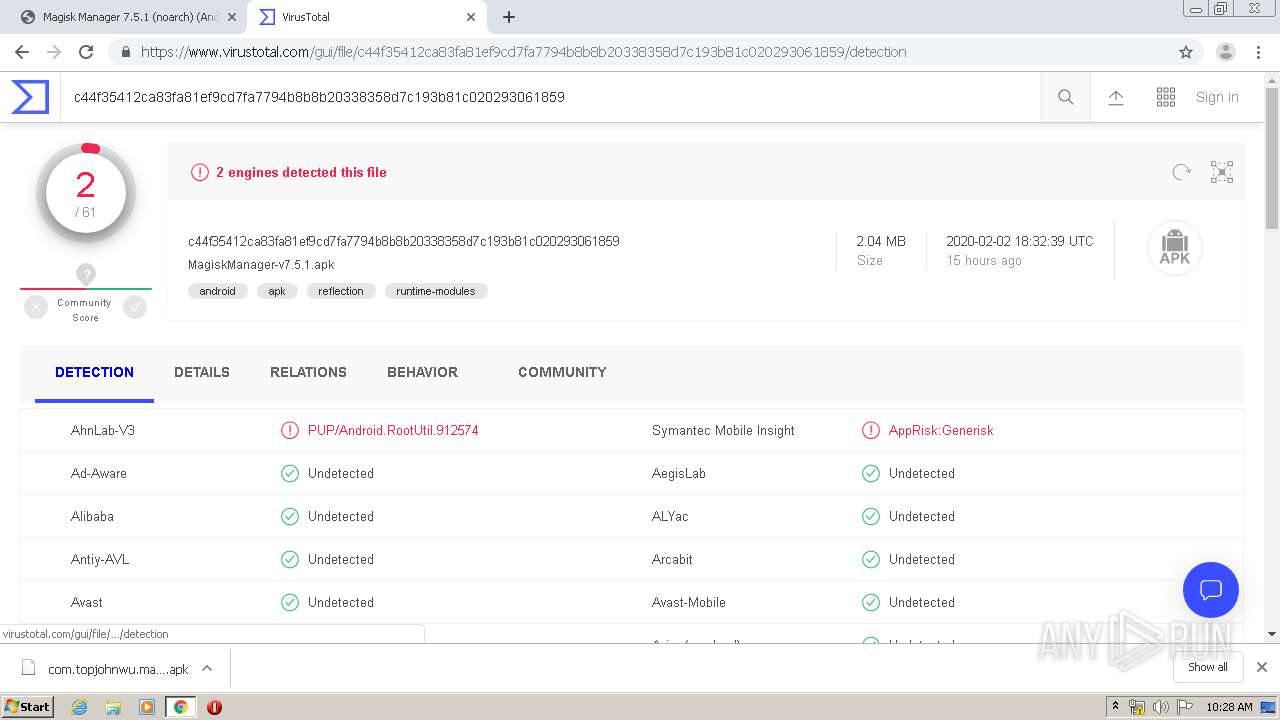Click the AppRisk:Generisk detection

941,430
